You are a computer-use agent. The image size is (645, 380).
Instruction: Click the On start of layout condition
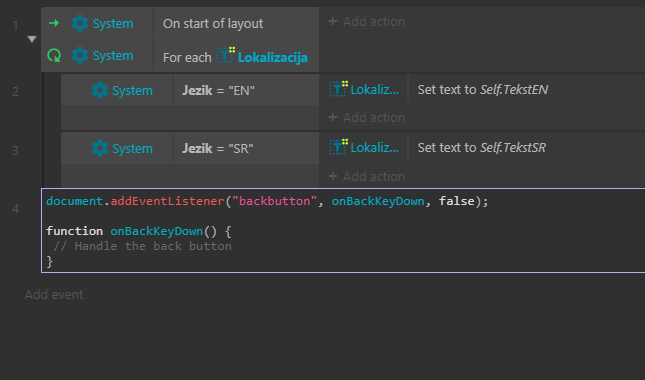click(236, 23)
